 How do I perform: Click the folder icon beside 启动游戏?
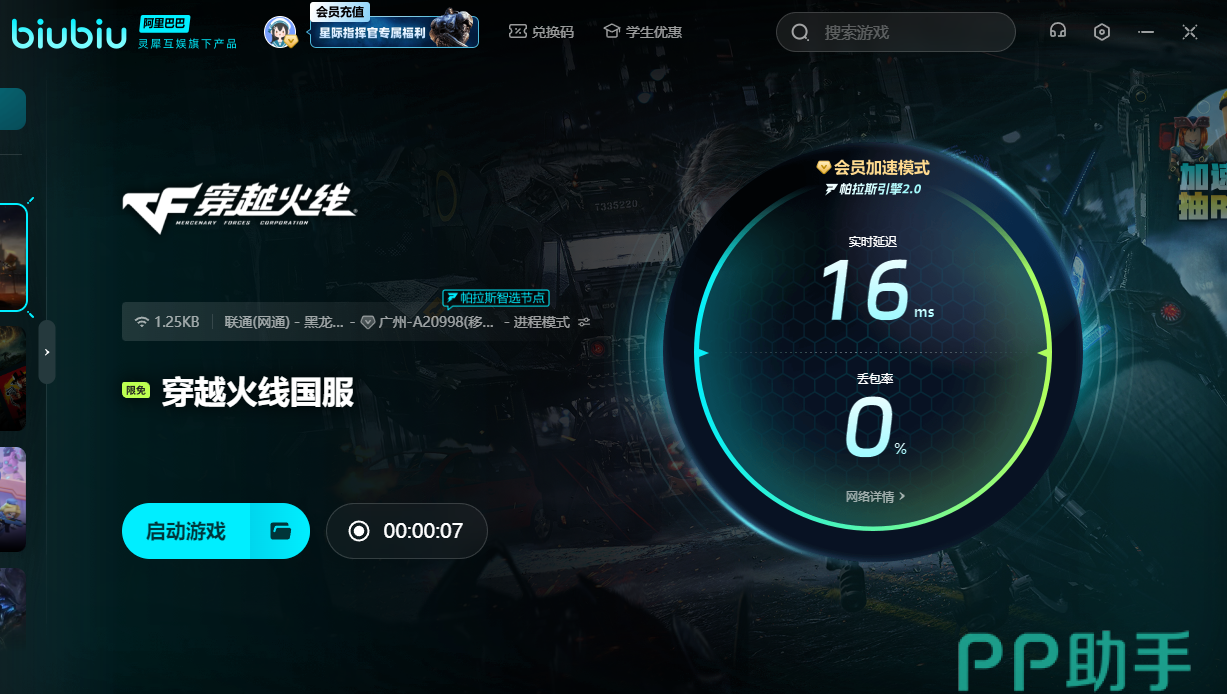(x=280, y=531)
